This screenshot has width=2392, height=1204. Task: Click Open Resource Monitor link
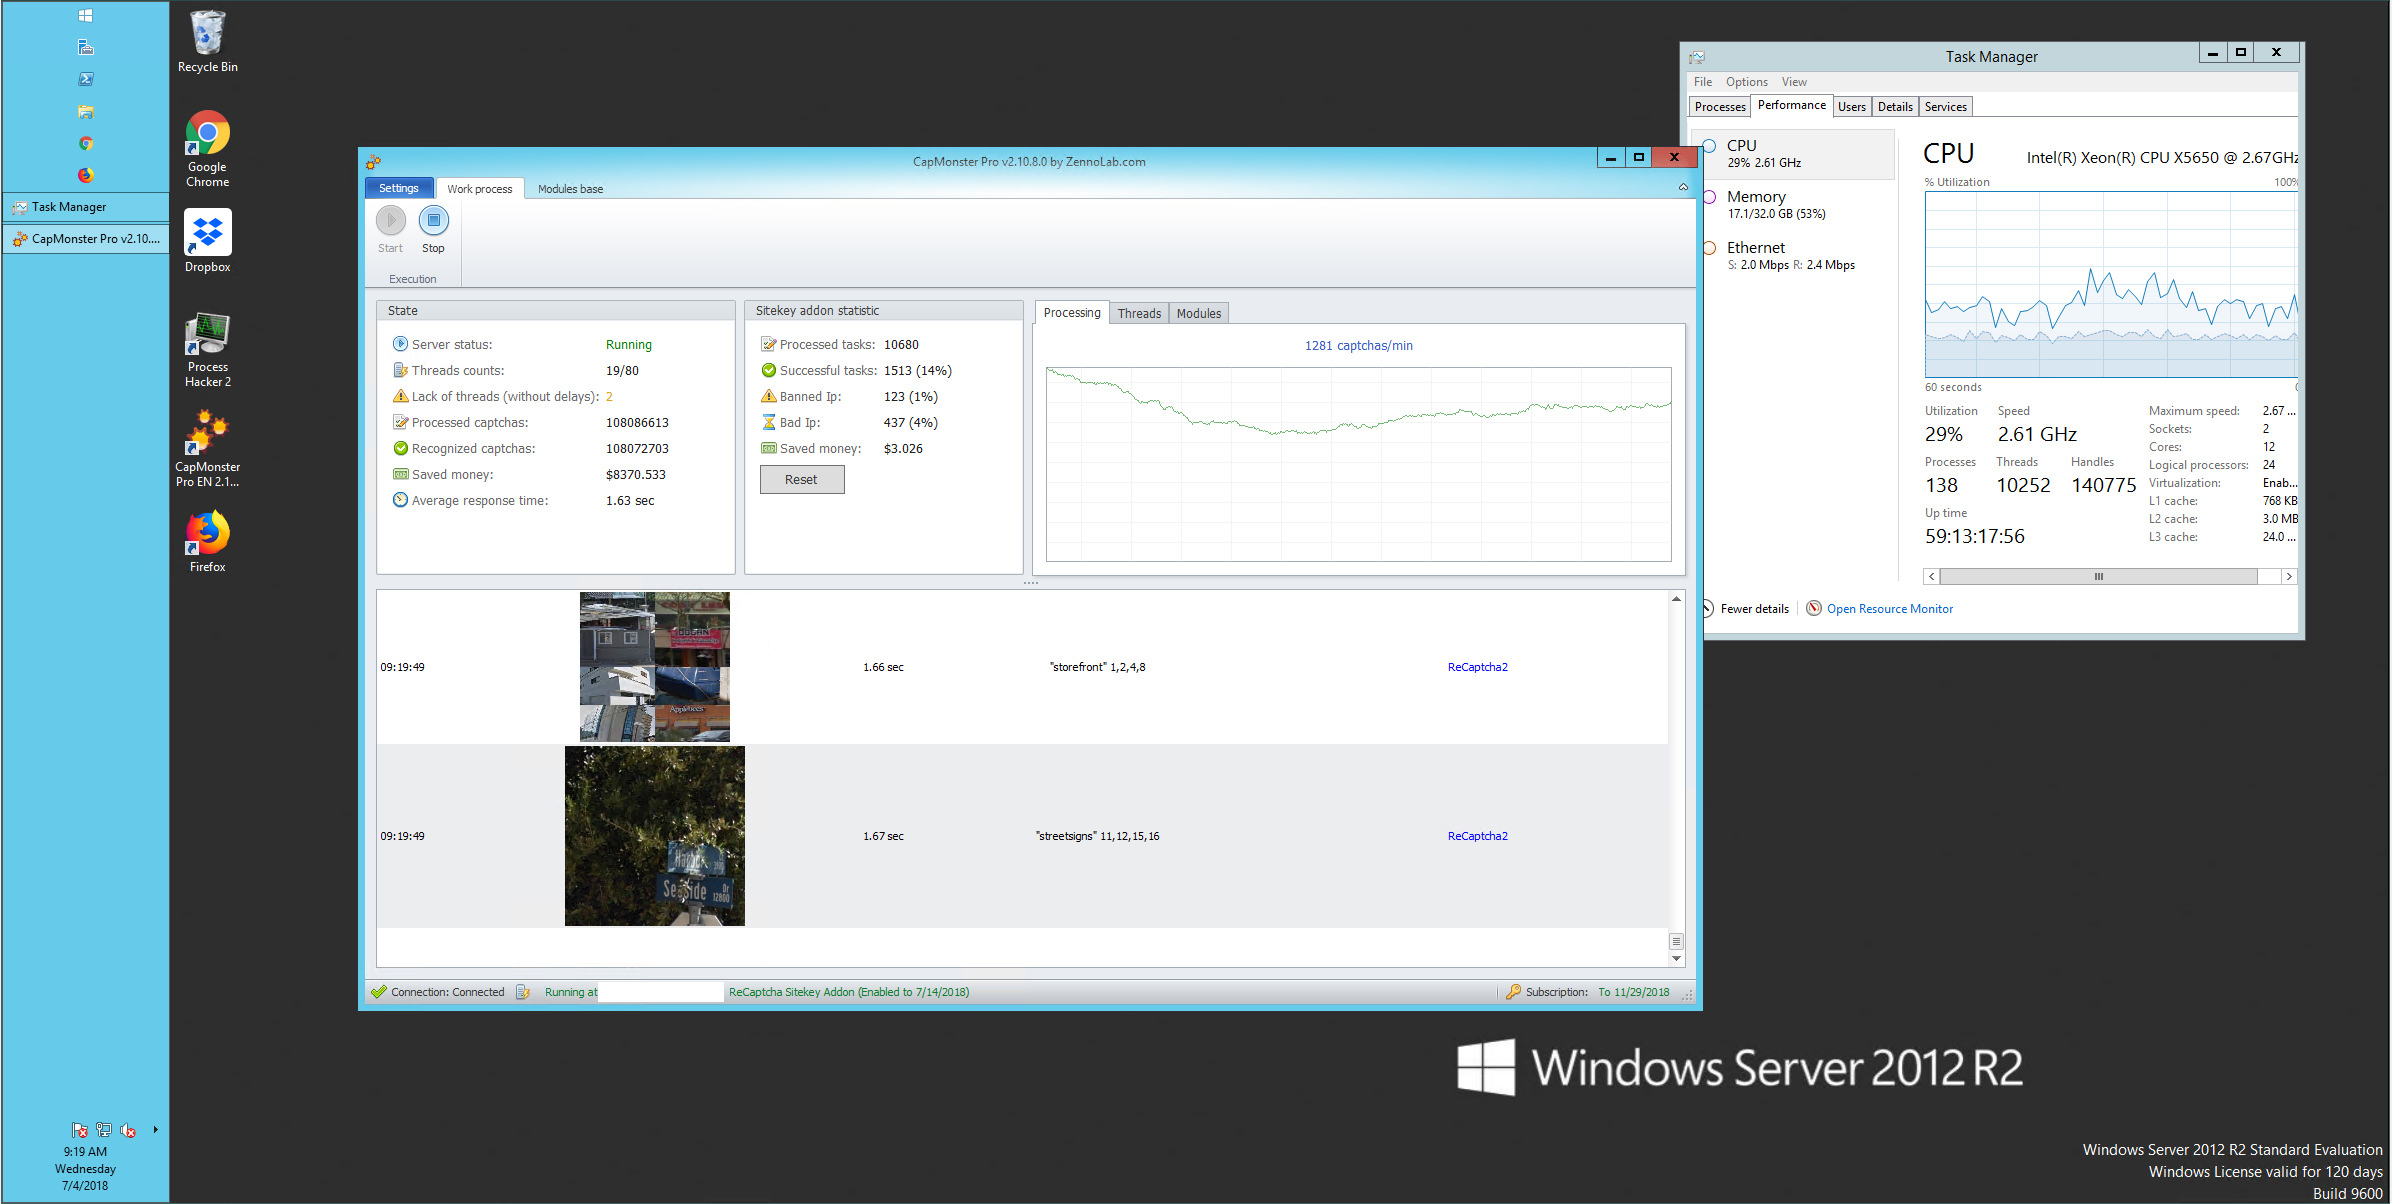[x=1890, y=608]
